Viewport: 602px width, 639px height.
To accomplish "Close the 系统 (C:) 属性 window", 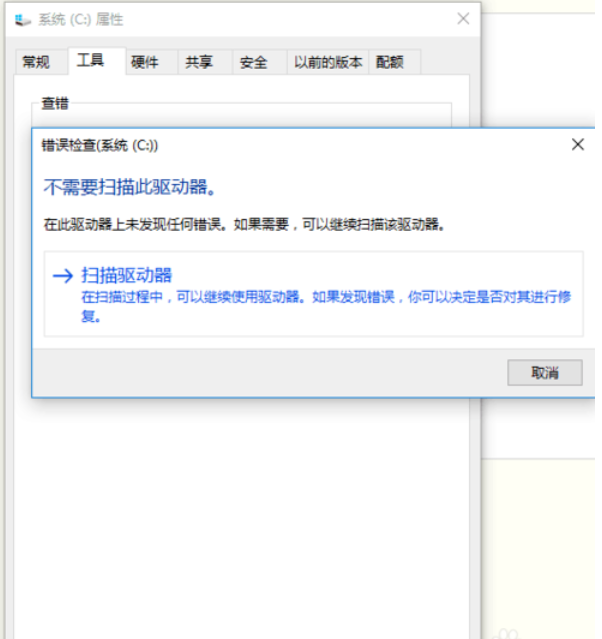I will [463, 19].
